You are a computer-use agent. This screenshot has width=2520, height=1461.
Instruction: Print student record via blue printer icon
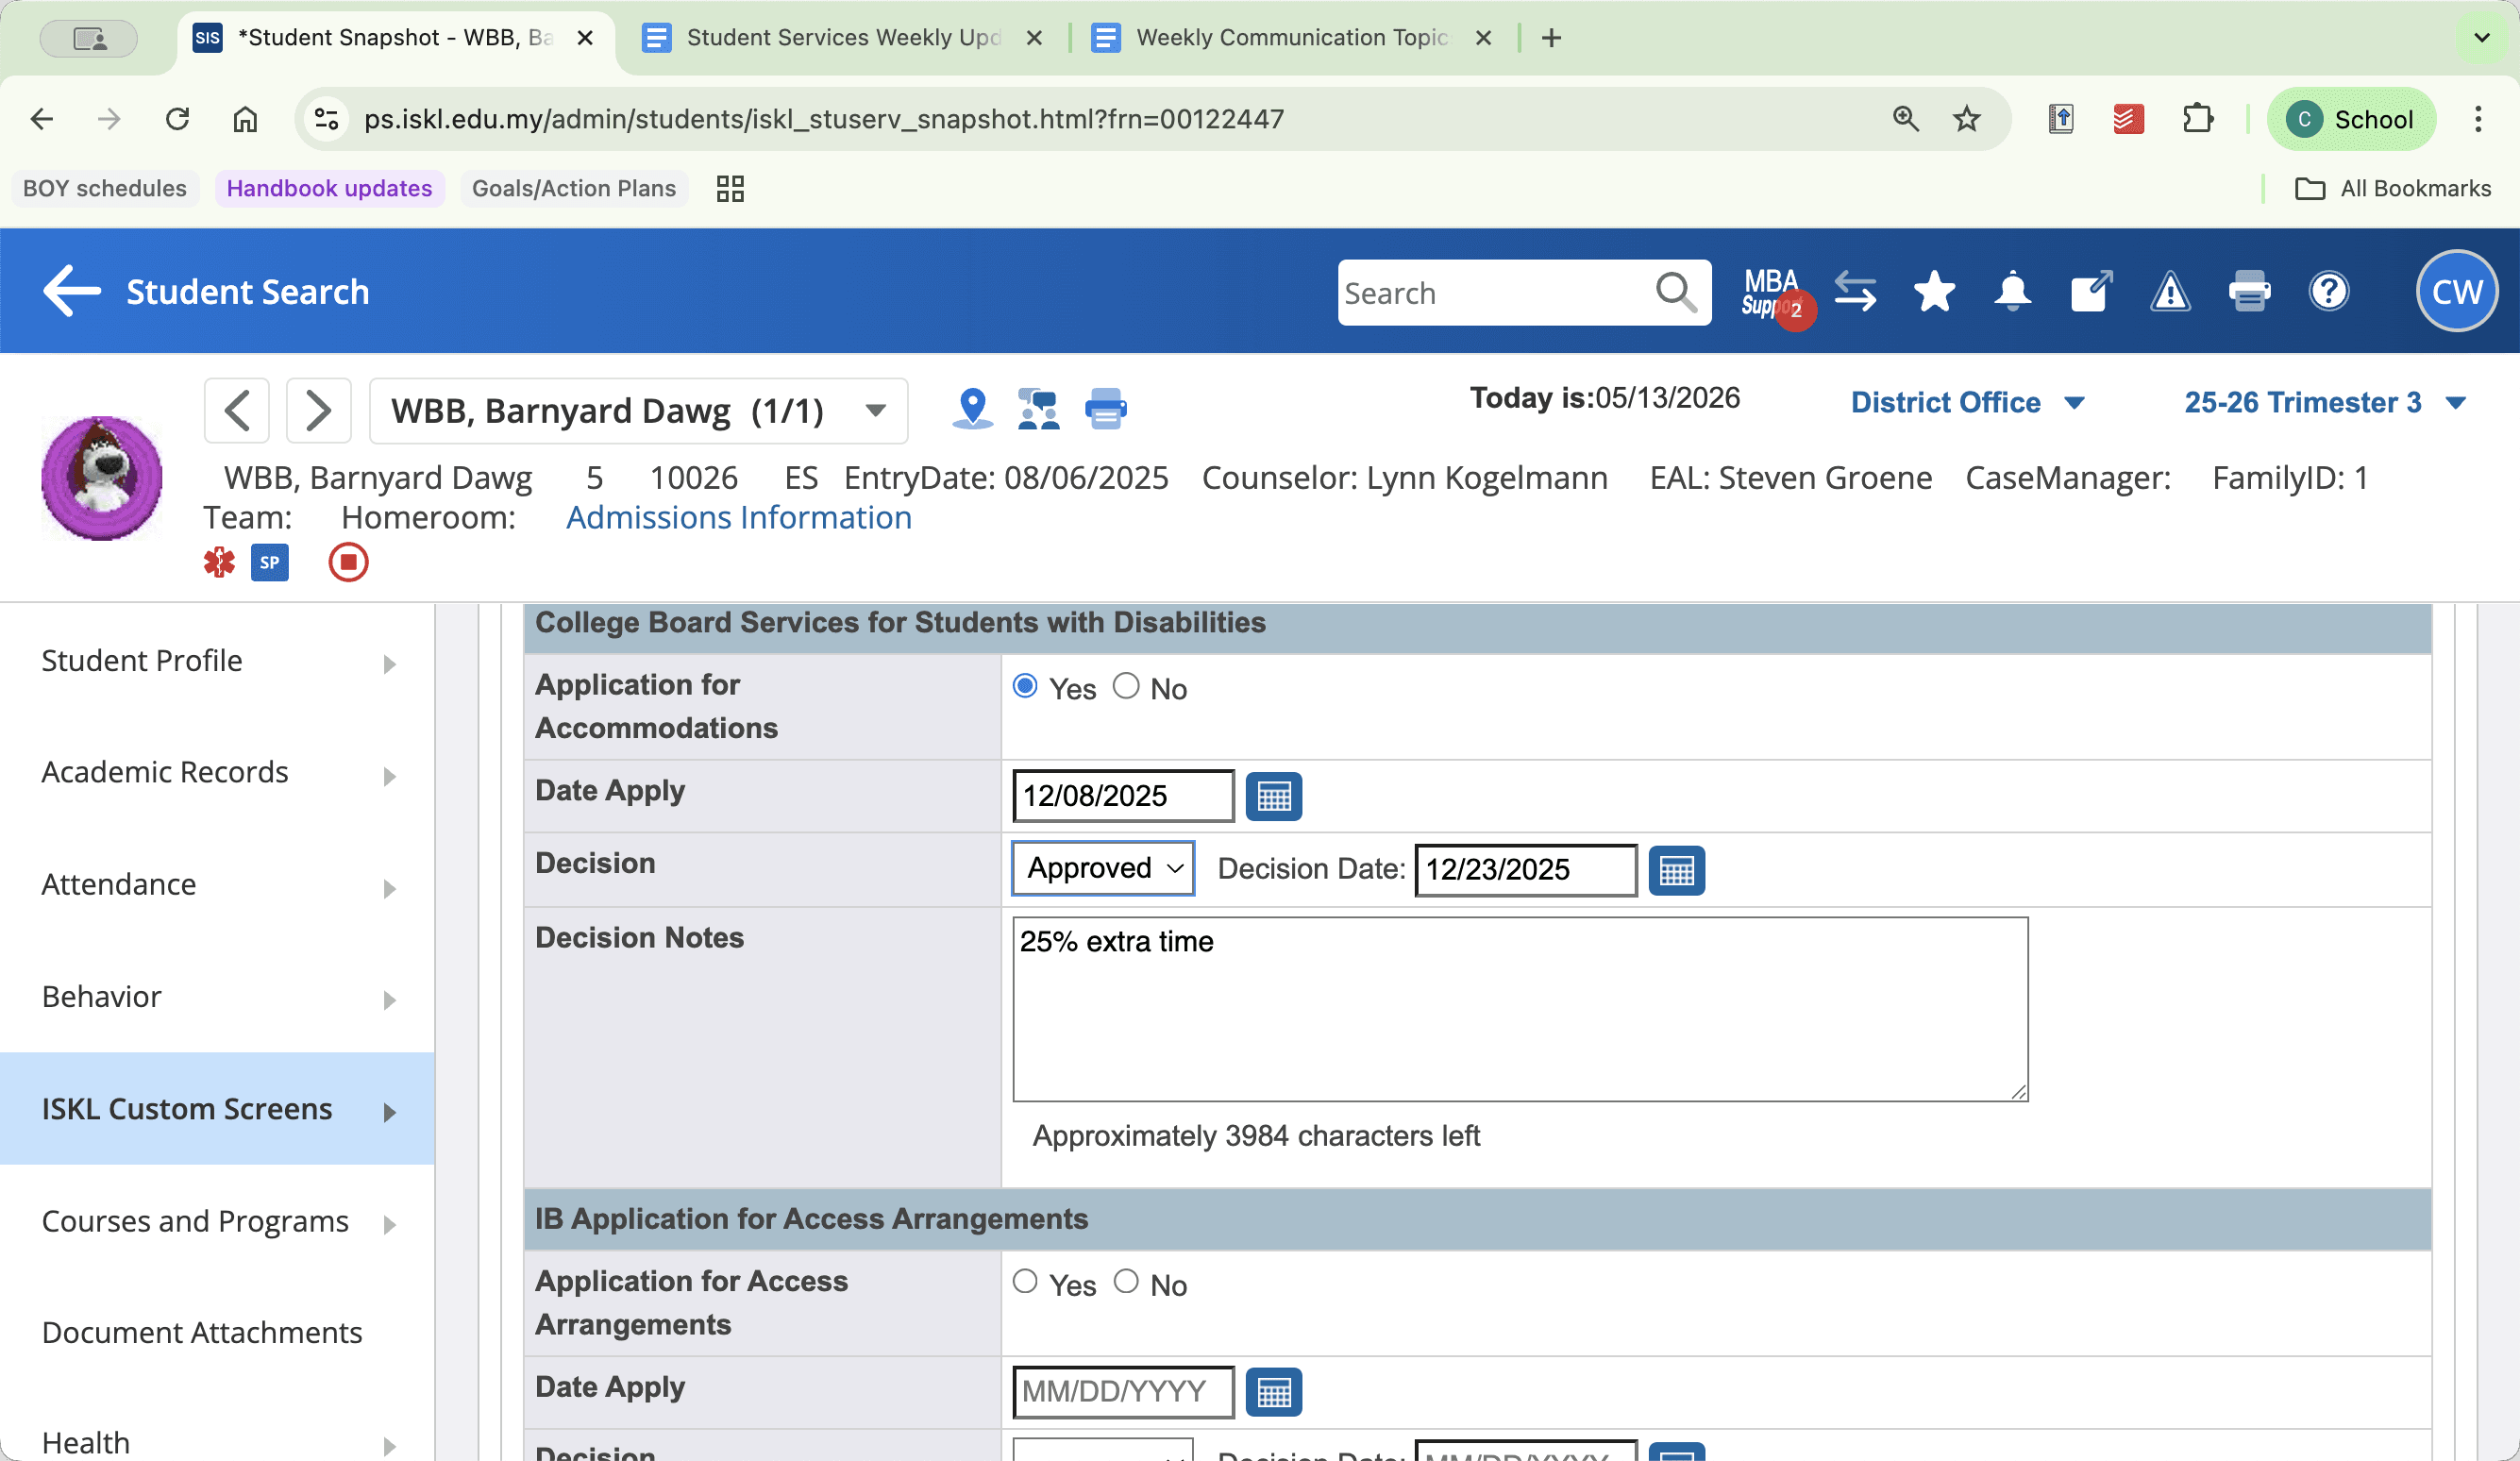pyautogui.click(x=1105, y=409)
